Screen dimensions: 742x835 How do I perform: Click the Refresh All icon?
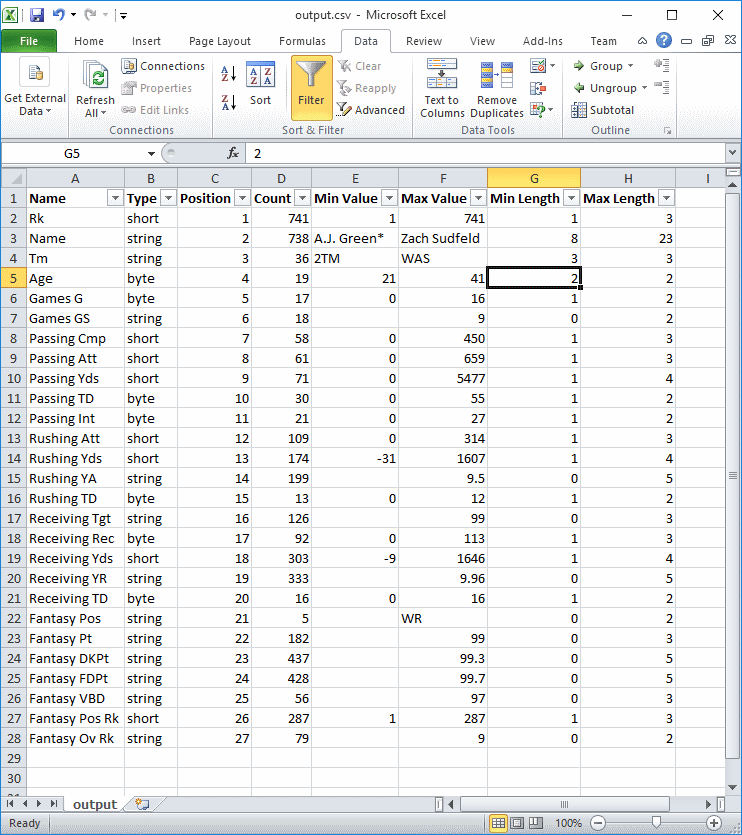pos(95,75)
